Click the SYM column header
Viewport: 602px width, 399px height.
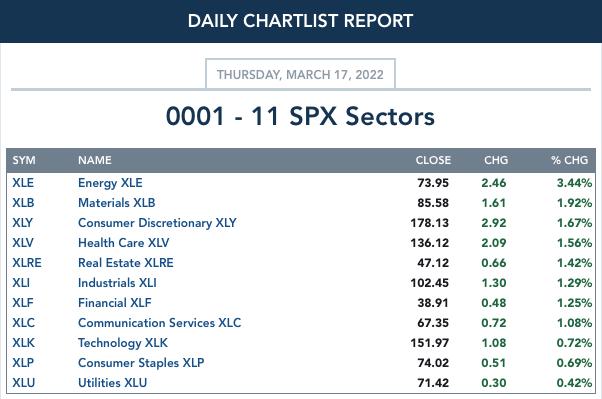point(24,160)
